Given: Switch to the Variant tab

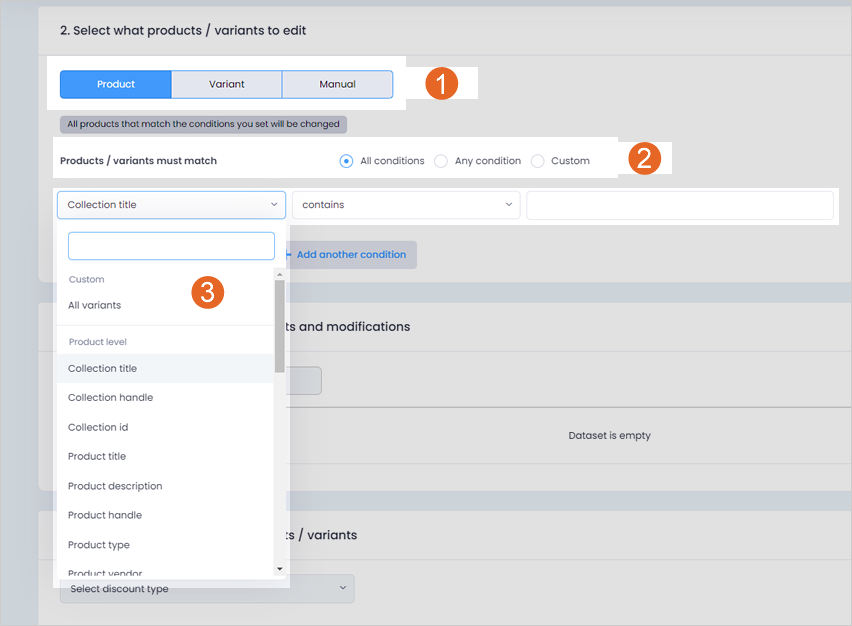Looking at the screenshot, I should [x=227, y=84].
